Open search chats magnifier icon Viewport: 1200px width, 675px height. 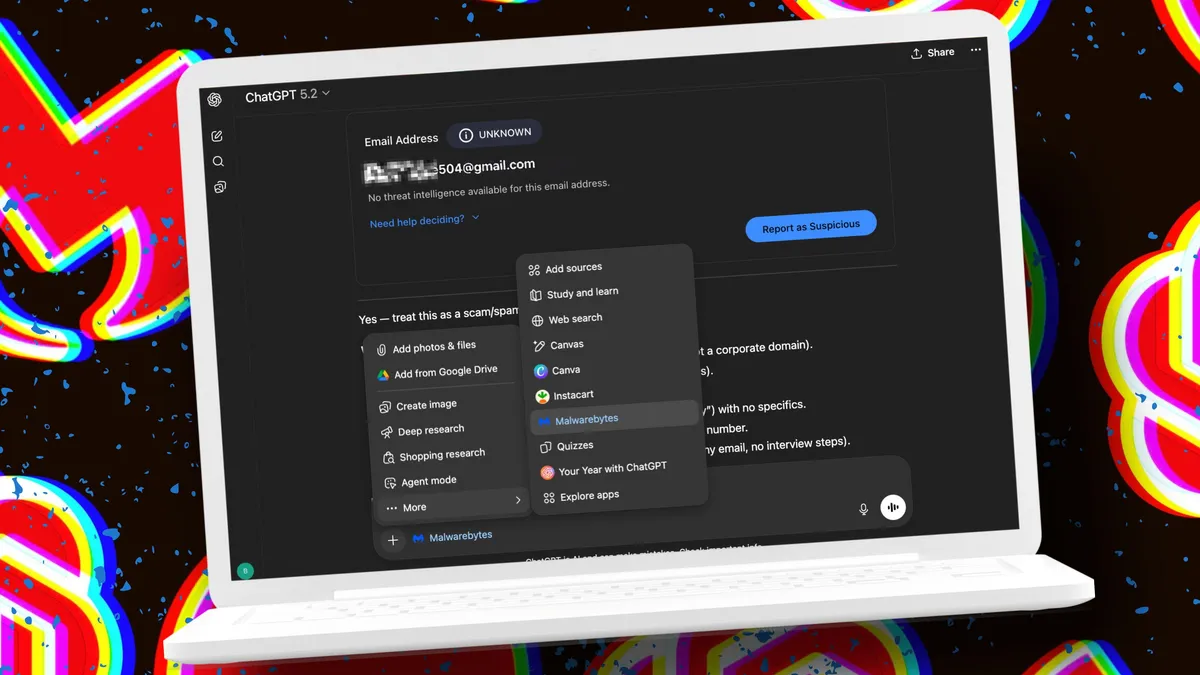point(218,161)
